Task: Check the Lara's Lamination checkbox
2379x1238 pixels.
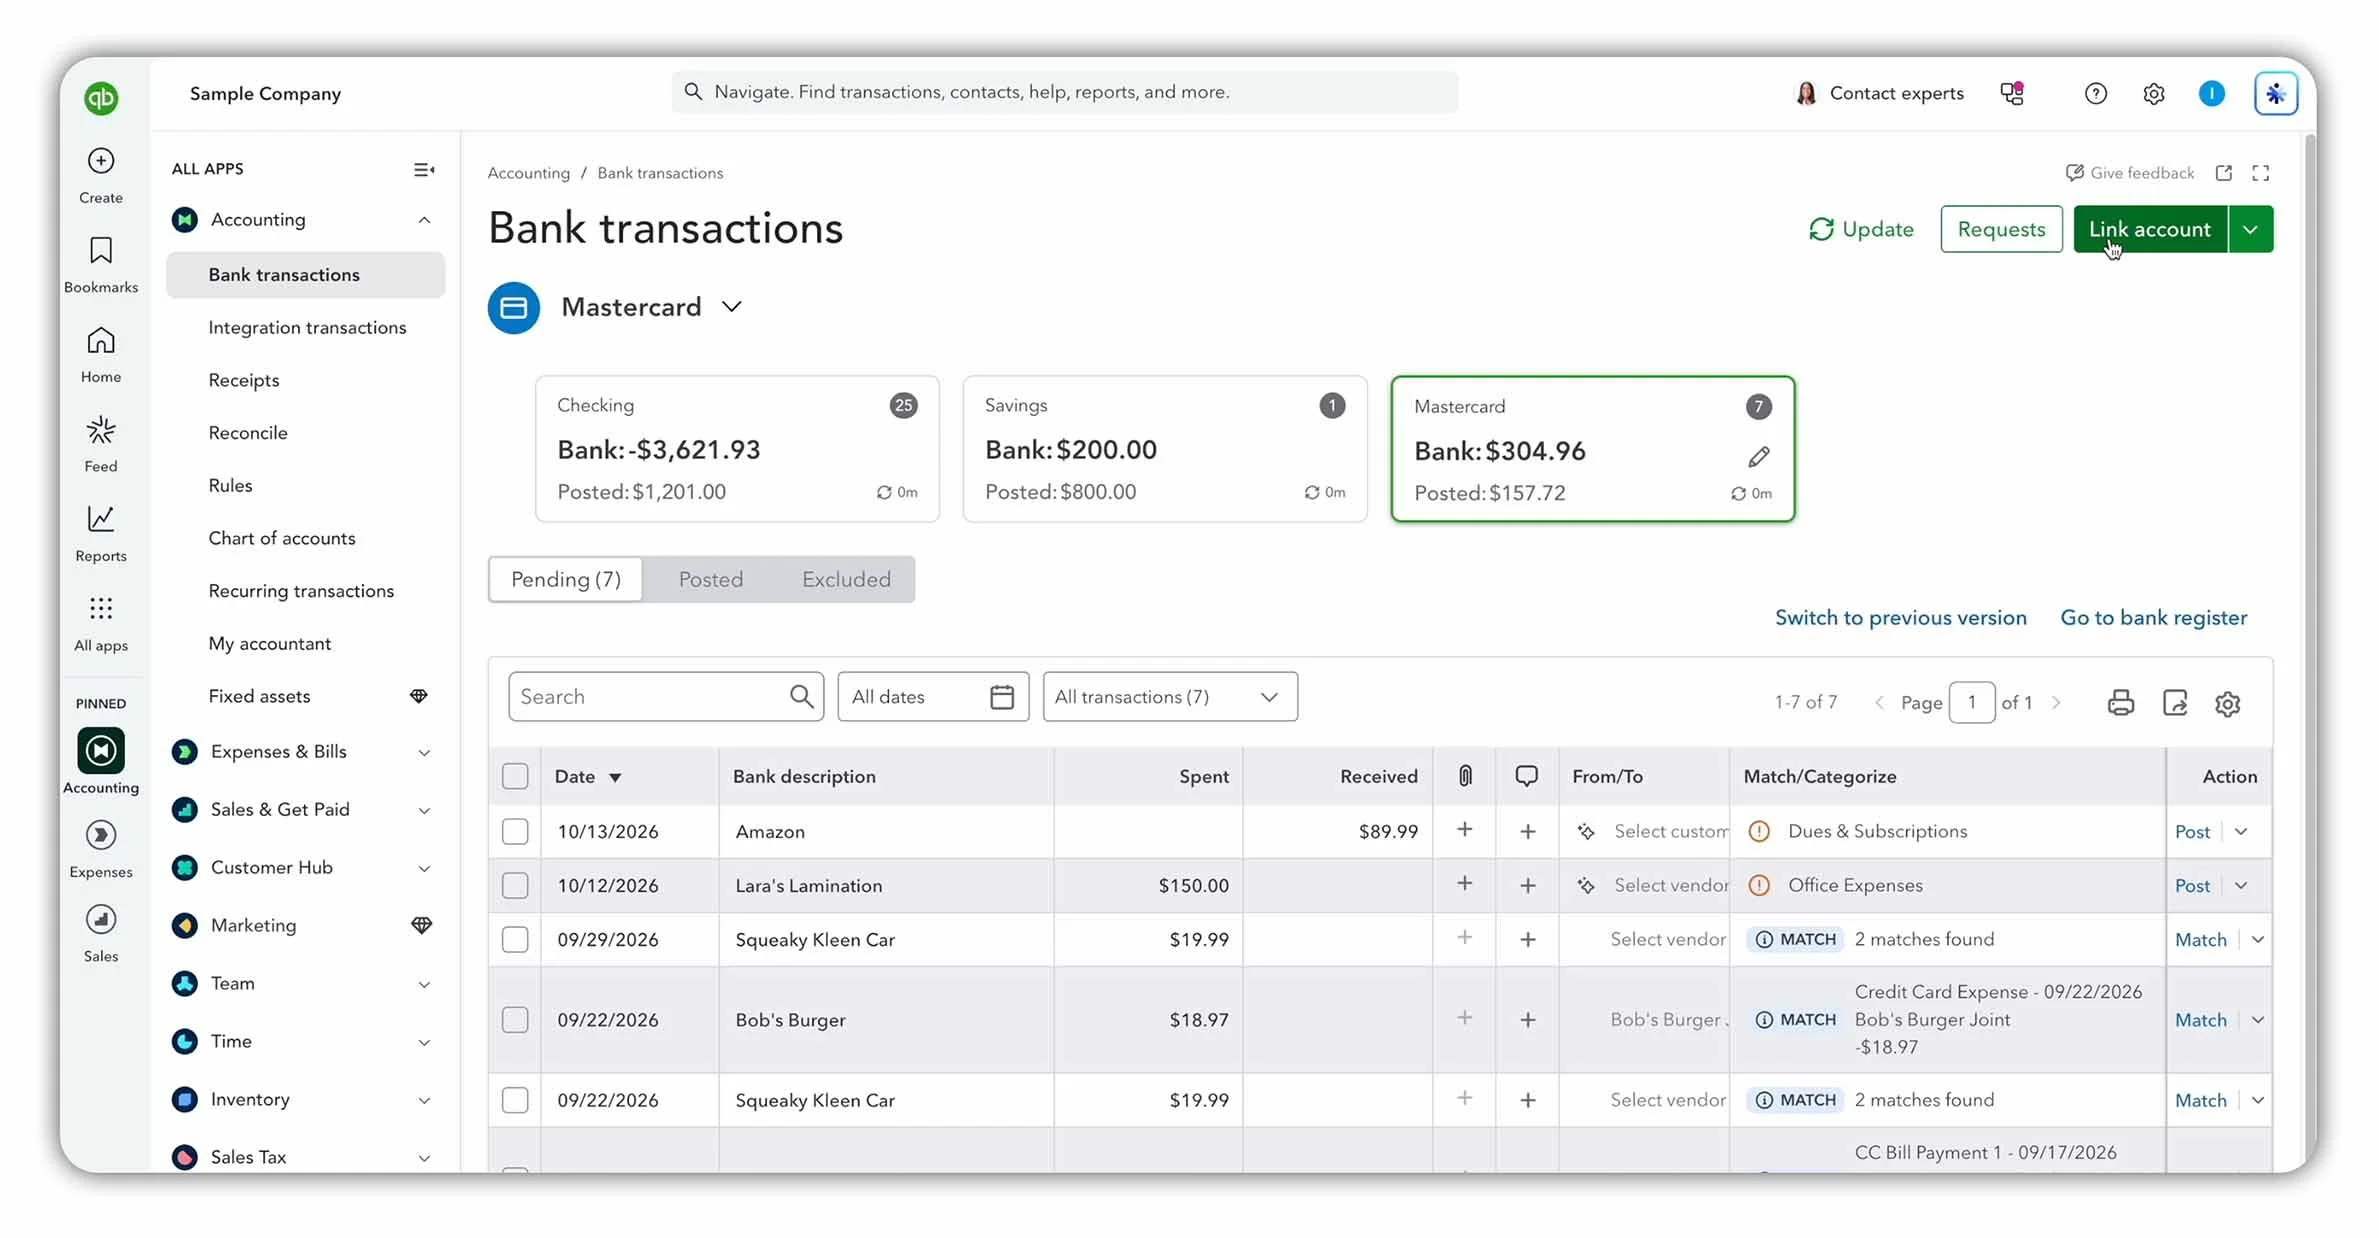Action: pos(515,885)
